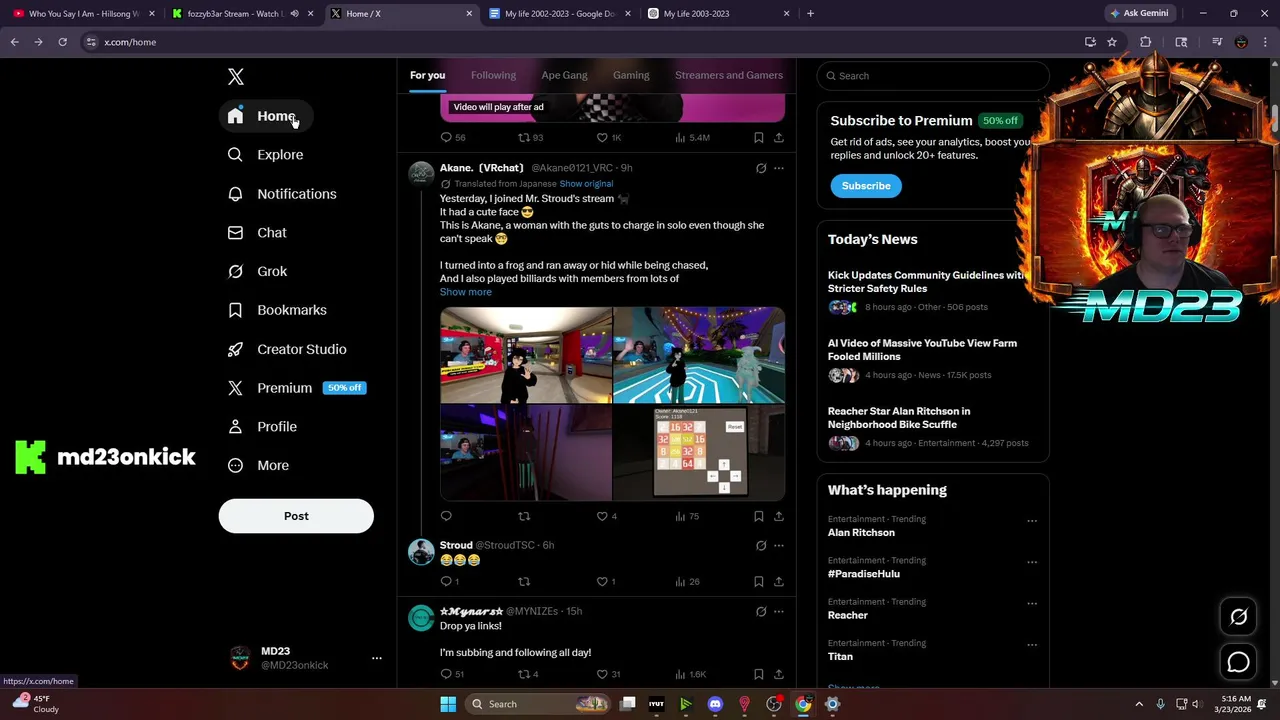Expand Akane's post with Show more

pos(466,292)
